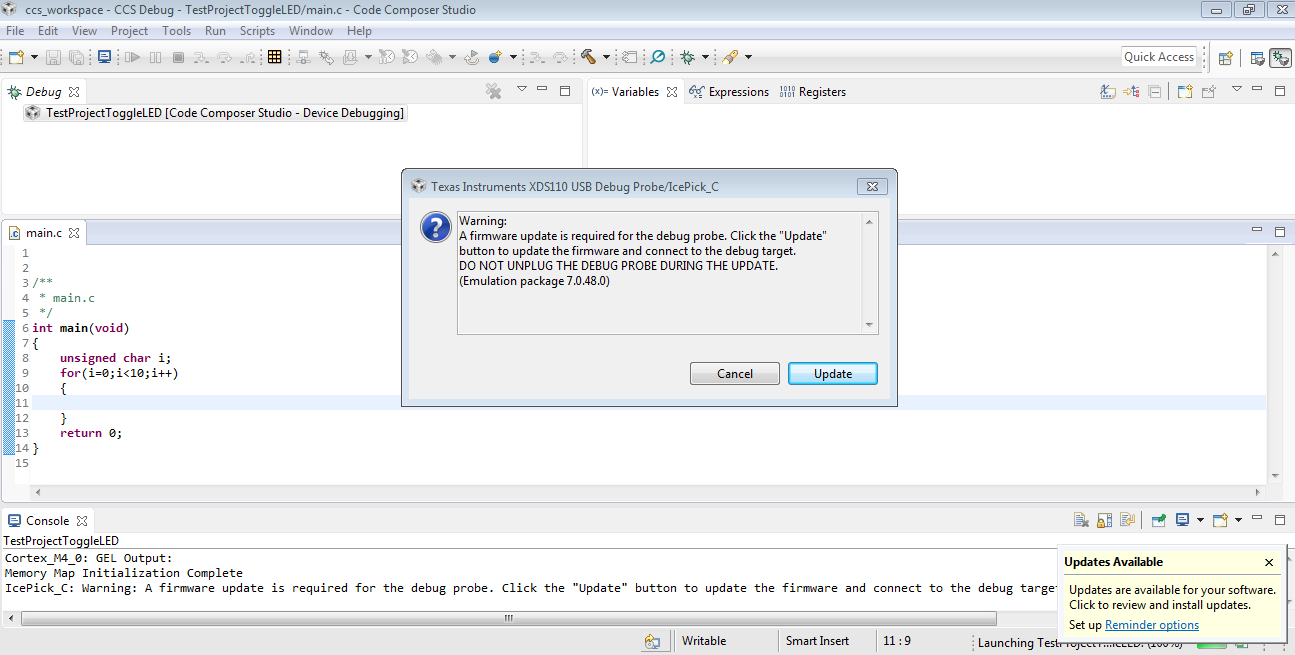This screenshot has width=1295, height=655.
Task: Maximize the main.c editor area
Action: (1280, 232)
